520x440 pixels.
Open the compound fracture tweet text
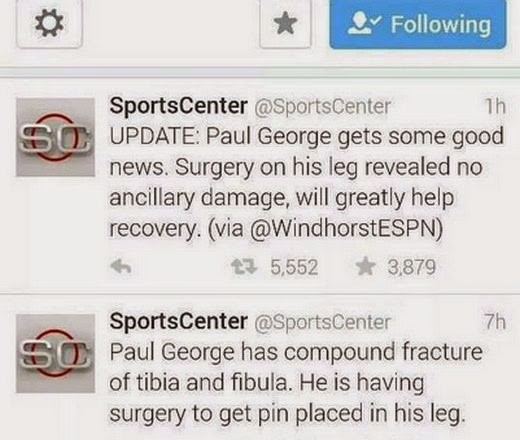pos(296,383)
